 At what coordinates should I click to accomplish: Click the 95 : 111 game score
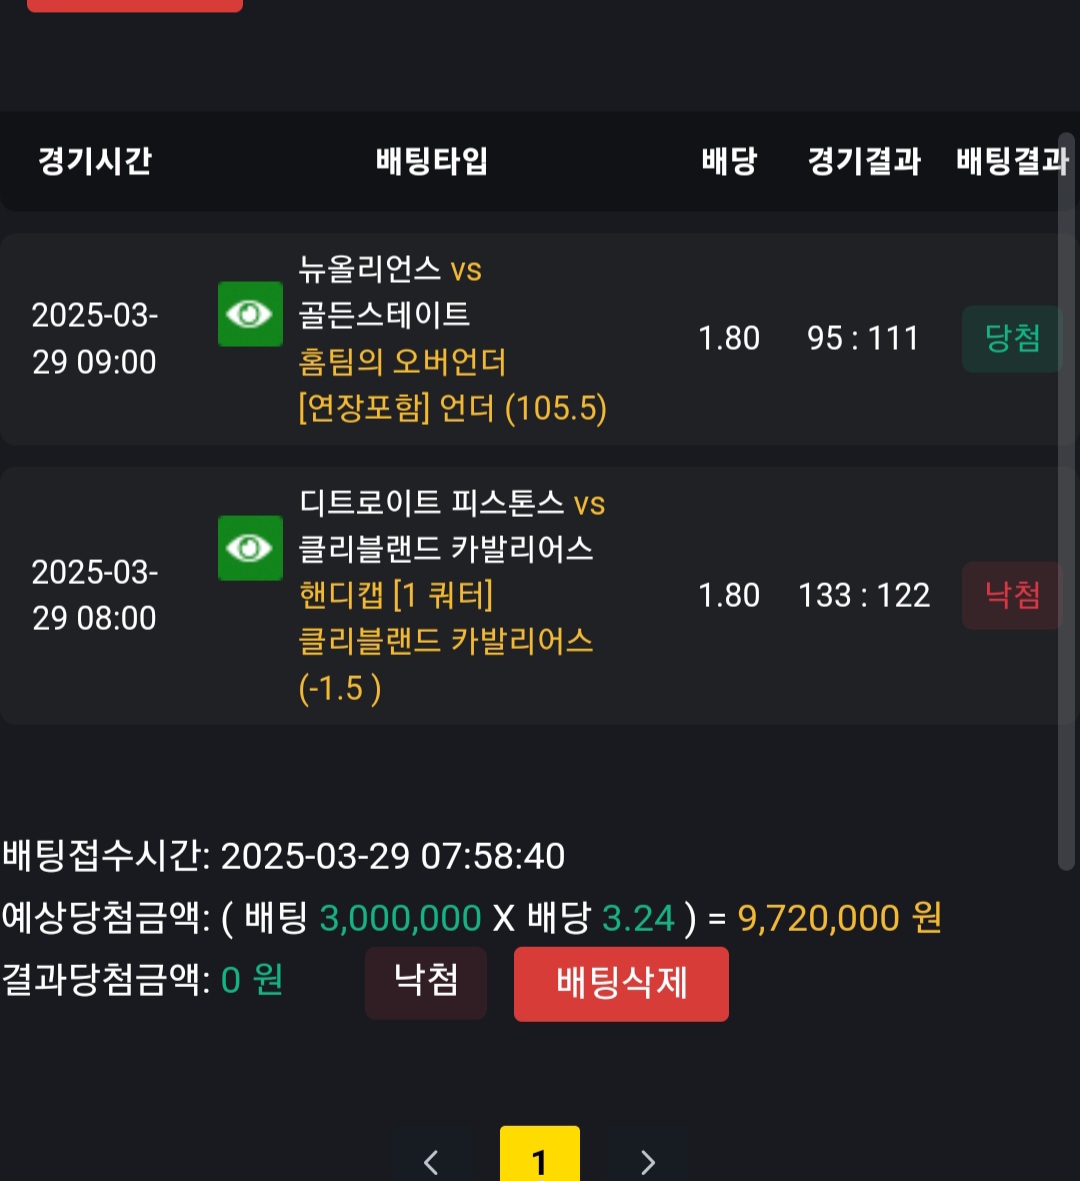point(863,339)
